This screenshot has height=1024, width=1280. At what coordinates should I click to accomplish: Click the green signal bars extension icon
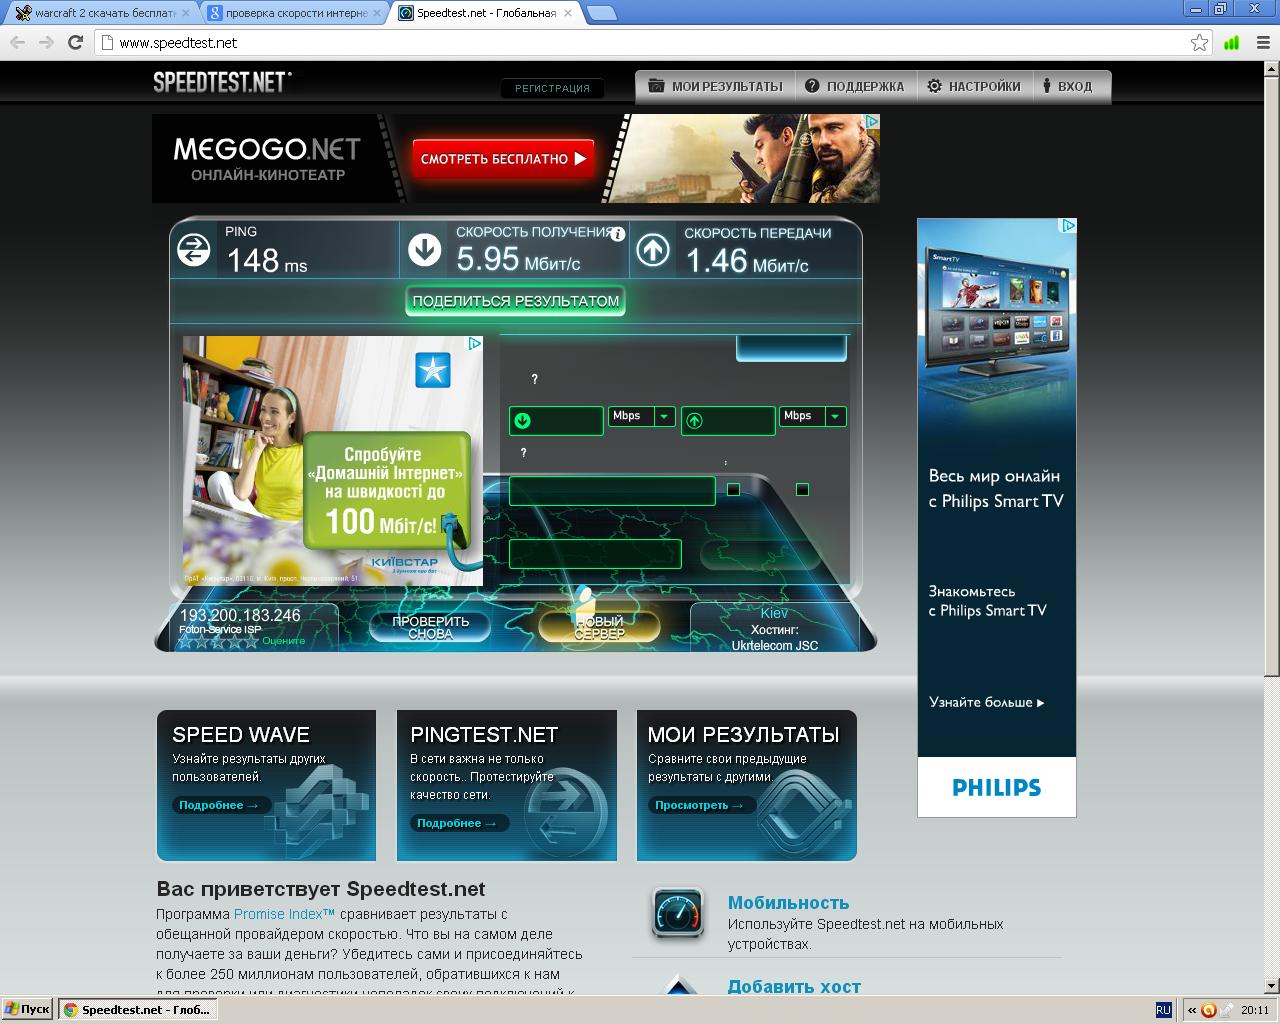point(1231,42)
